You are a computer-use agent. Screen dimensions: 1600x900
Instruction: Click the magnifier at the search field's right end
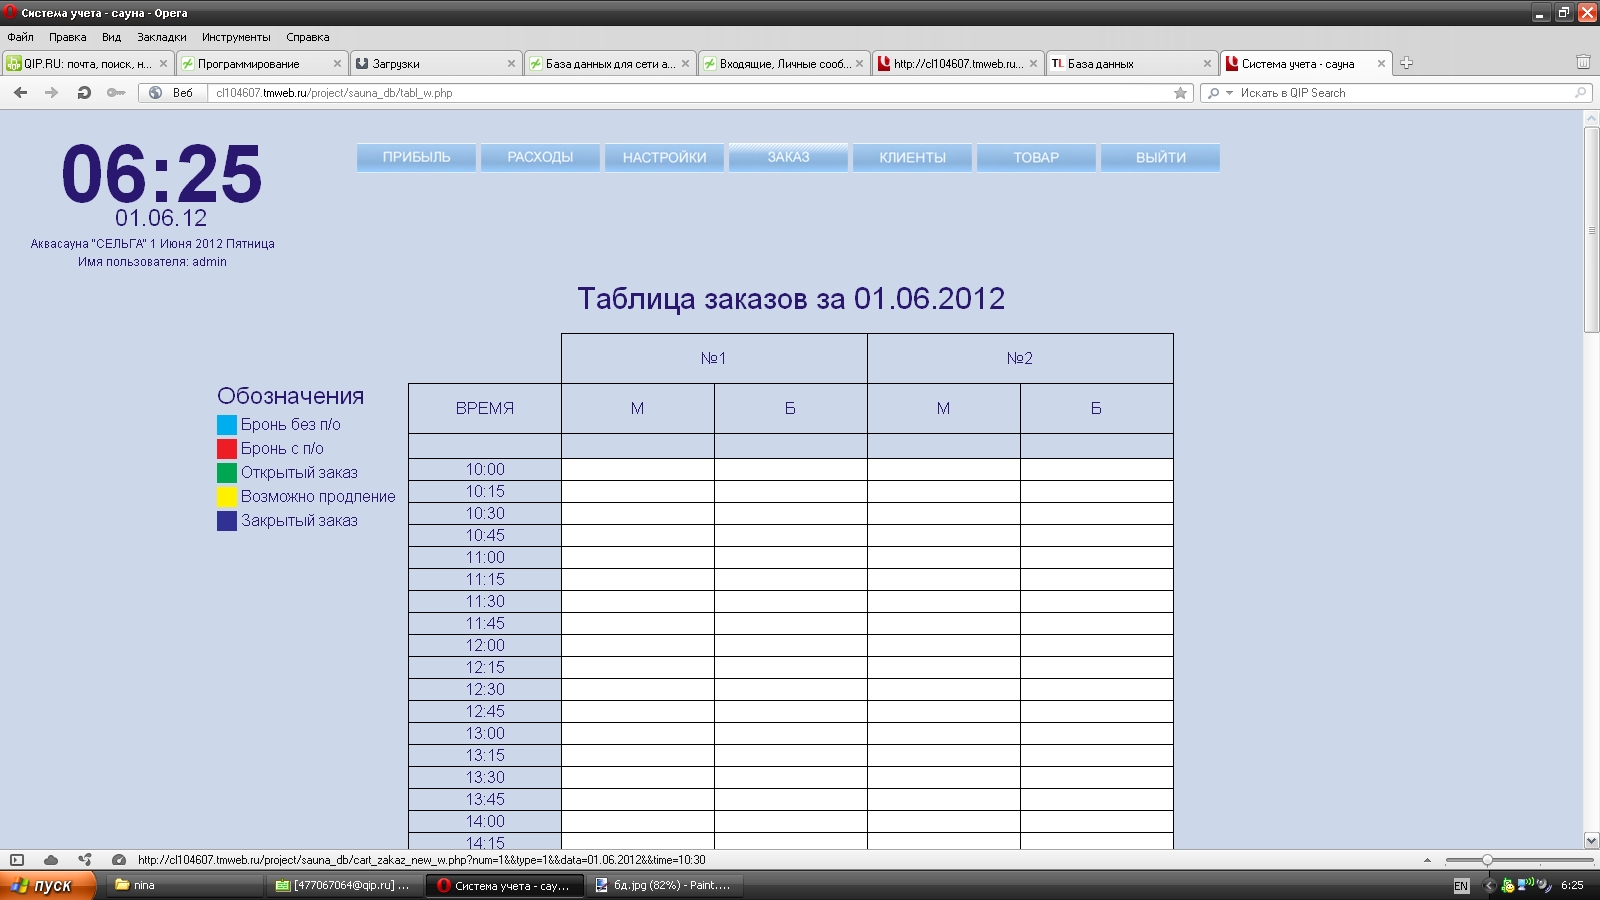pyautogui.click(x=1581, y=93)
